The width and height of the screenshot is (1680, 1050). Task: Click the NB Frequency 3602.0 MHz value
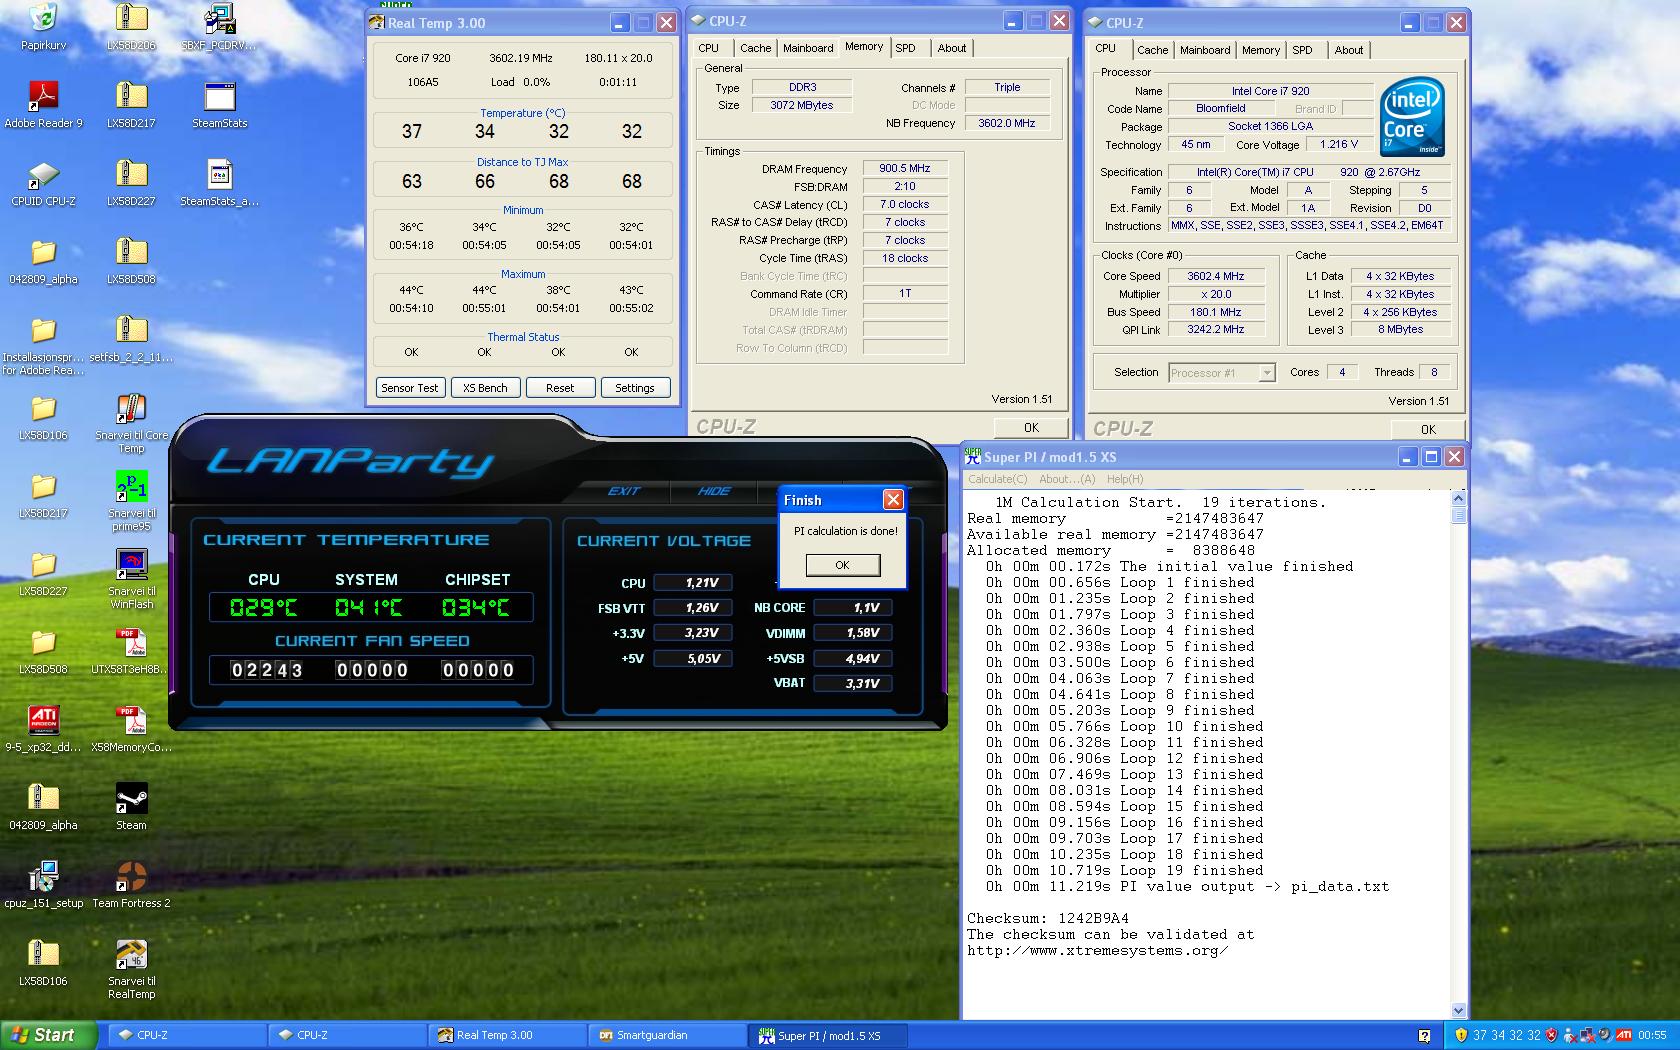(x=1007, y=123)
